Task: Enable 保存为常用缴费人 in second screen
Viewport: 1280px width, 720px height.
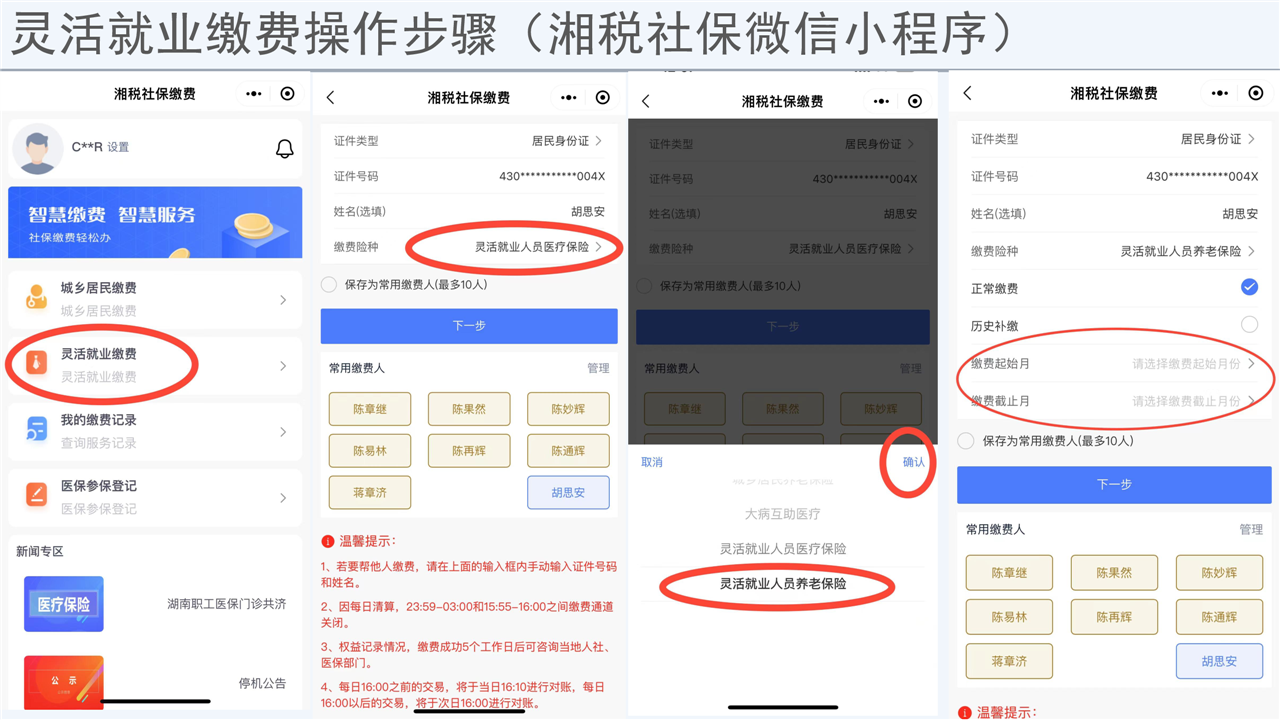Action: coord(329,285)
